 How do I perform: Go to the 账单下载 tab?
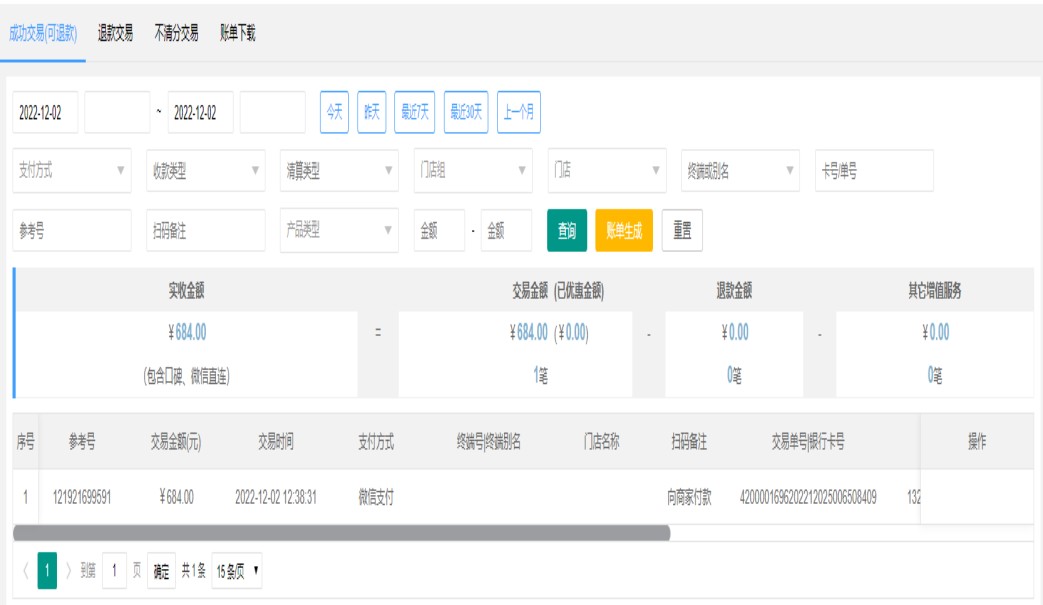(238, 33)
